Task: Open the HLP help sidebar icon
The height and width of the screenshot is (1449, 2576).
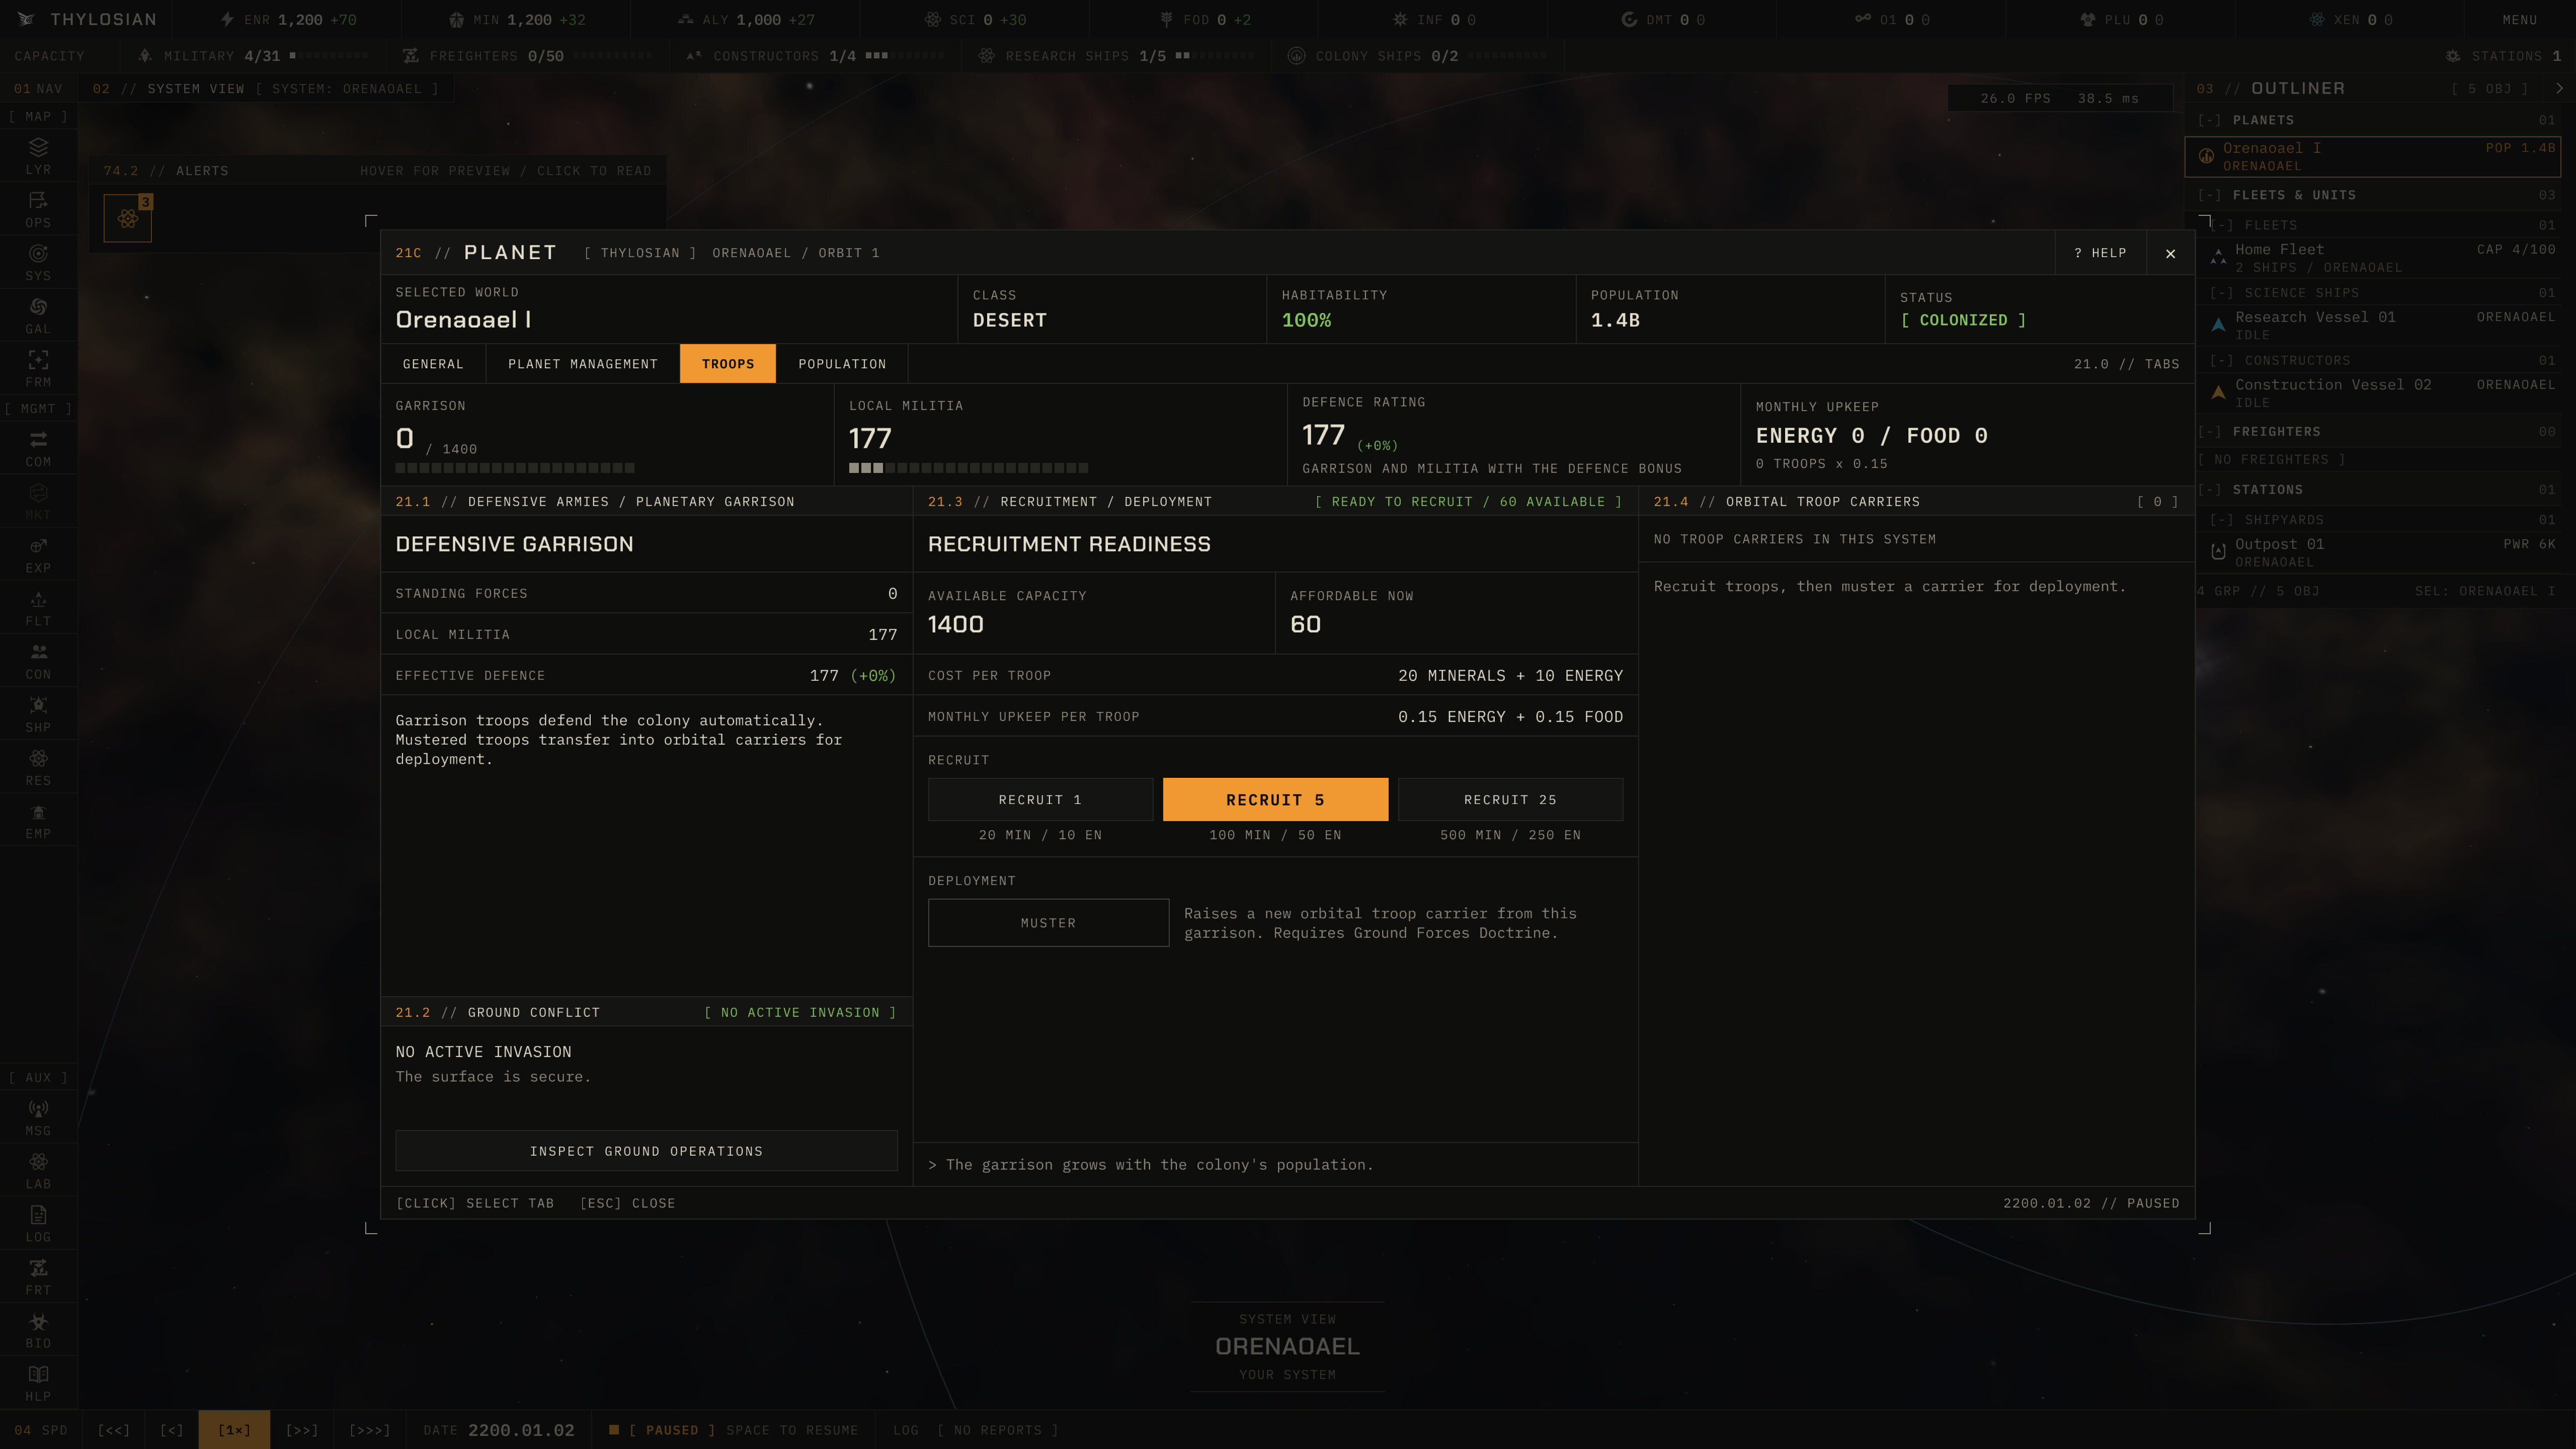Action: point(38,1383)
